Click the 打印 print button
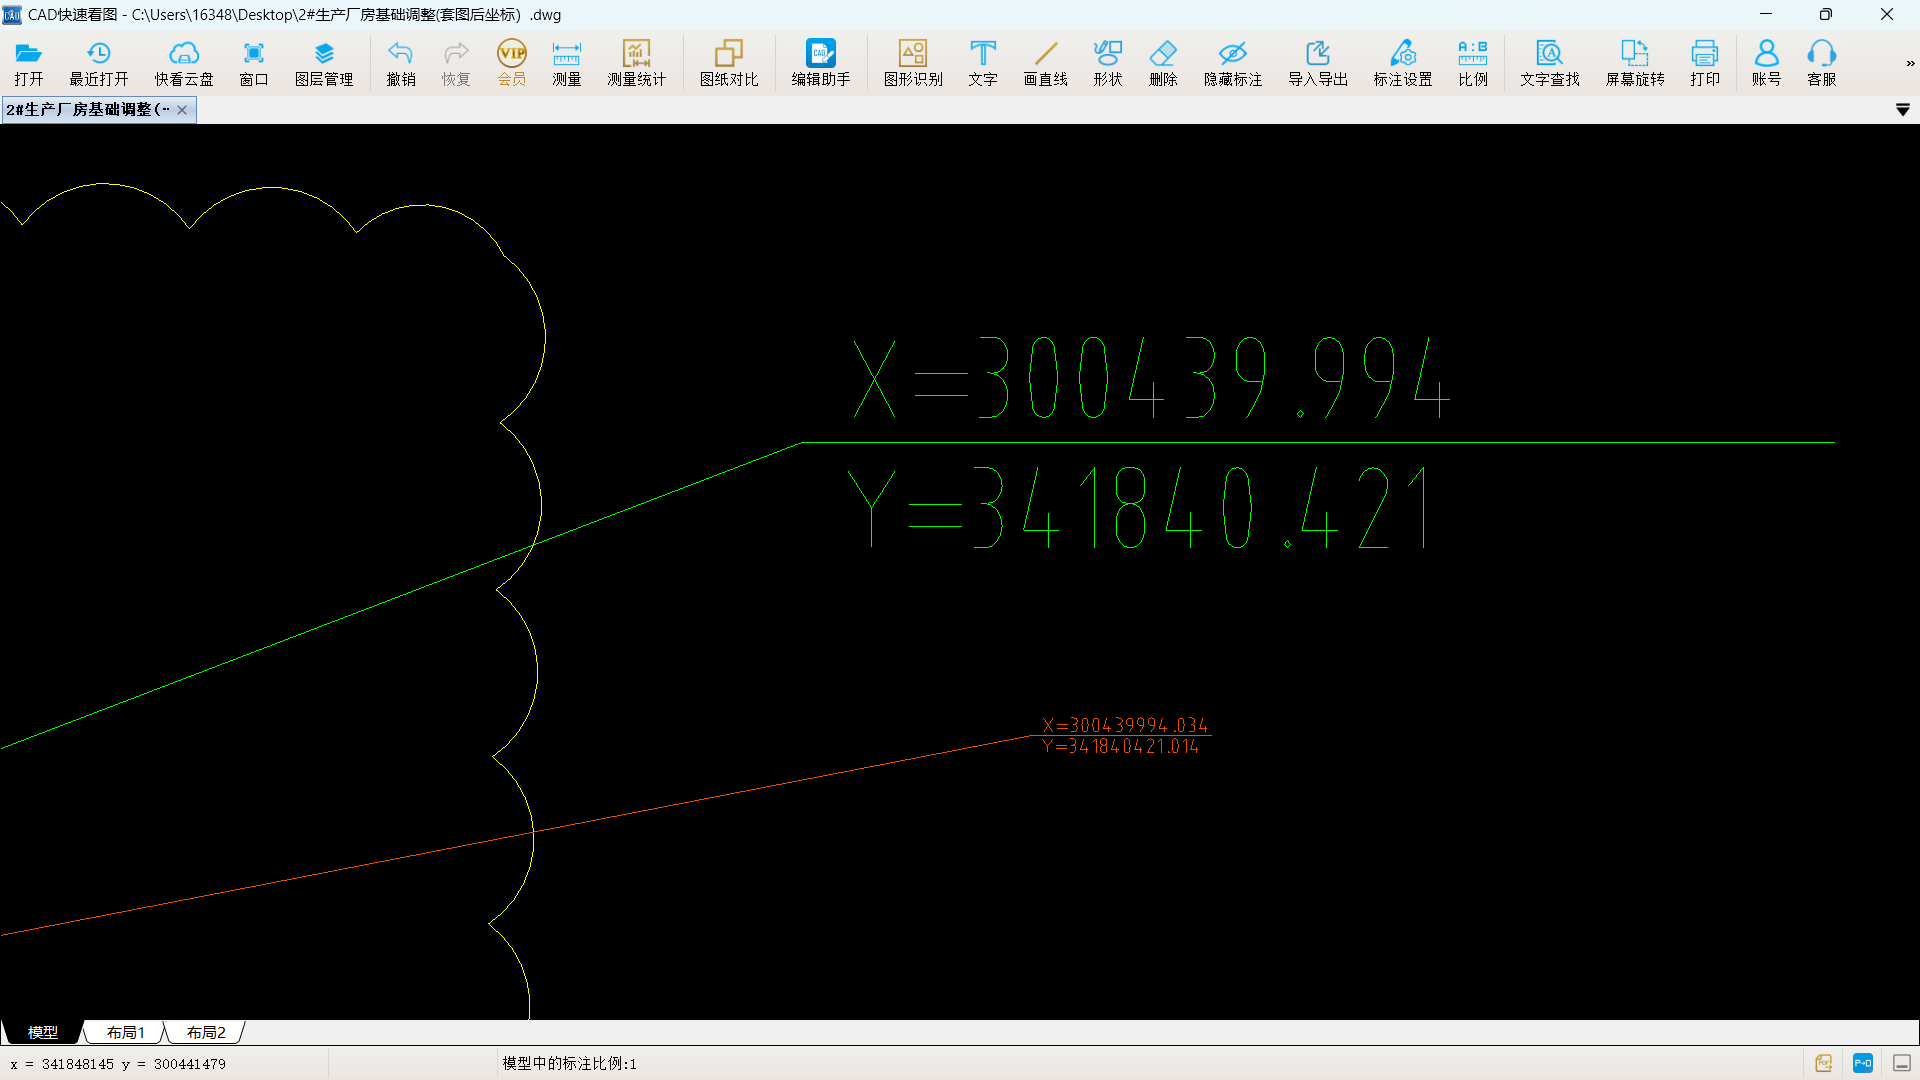 tap(1705, 63)
